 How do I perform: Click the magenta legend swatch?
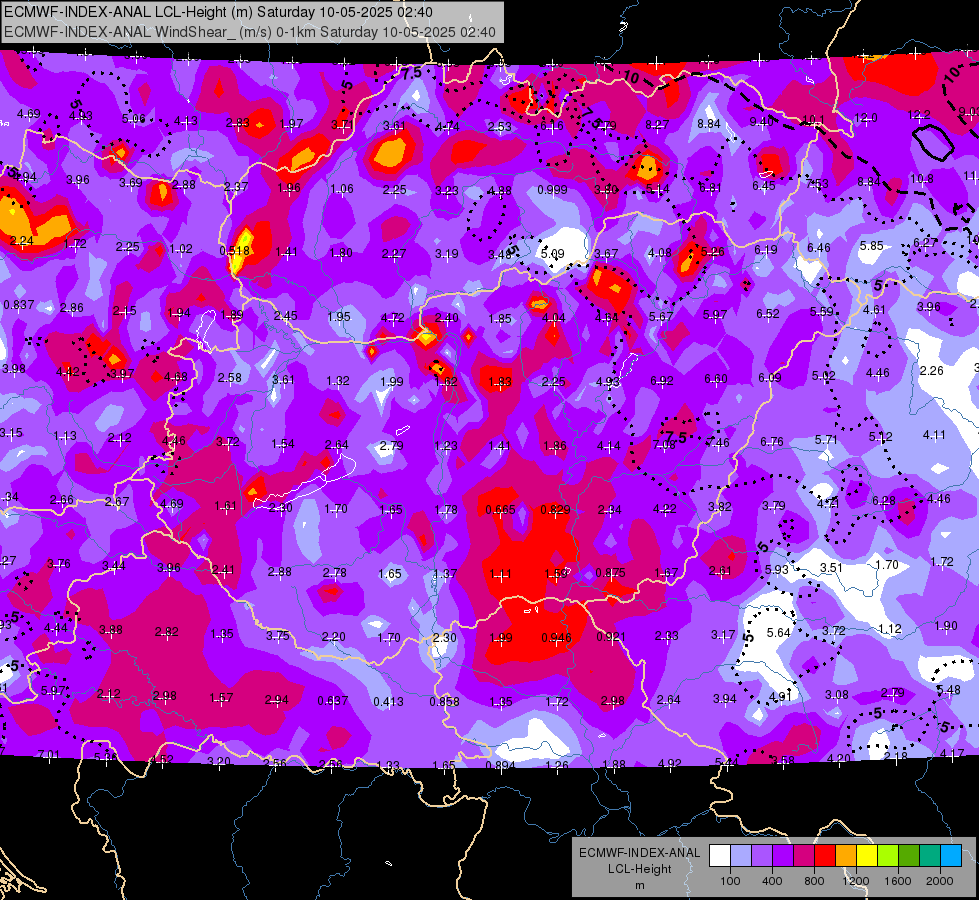tap(804, 856)
